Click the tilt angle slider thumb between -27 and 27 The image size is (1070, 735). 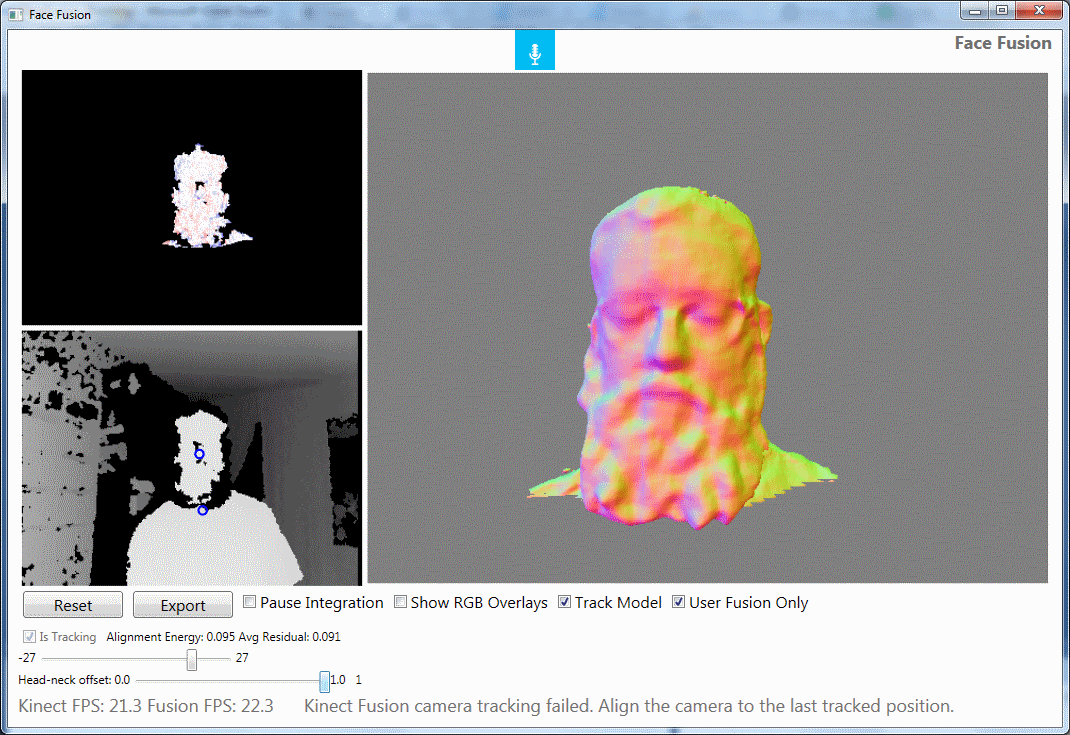click(x=192, y=659)
